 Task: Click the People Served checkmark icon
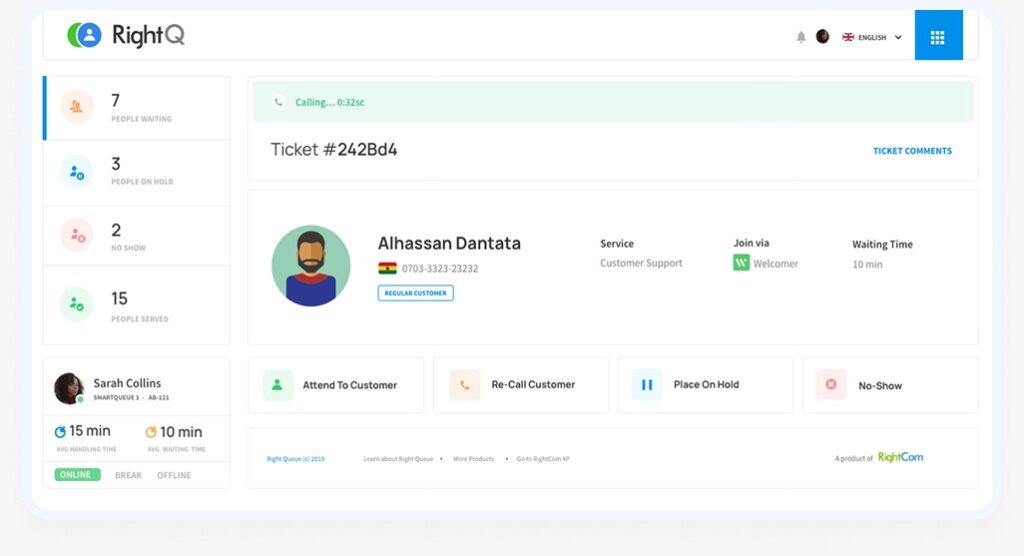point(77,304)
